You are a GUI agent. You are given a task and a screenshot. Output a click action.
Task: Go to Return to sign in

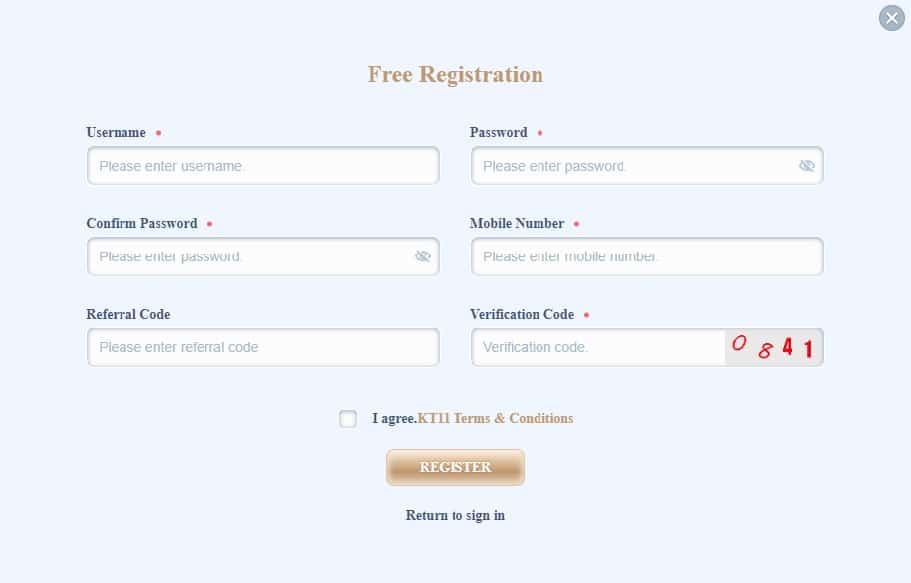point(455,515)
